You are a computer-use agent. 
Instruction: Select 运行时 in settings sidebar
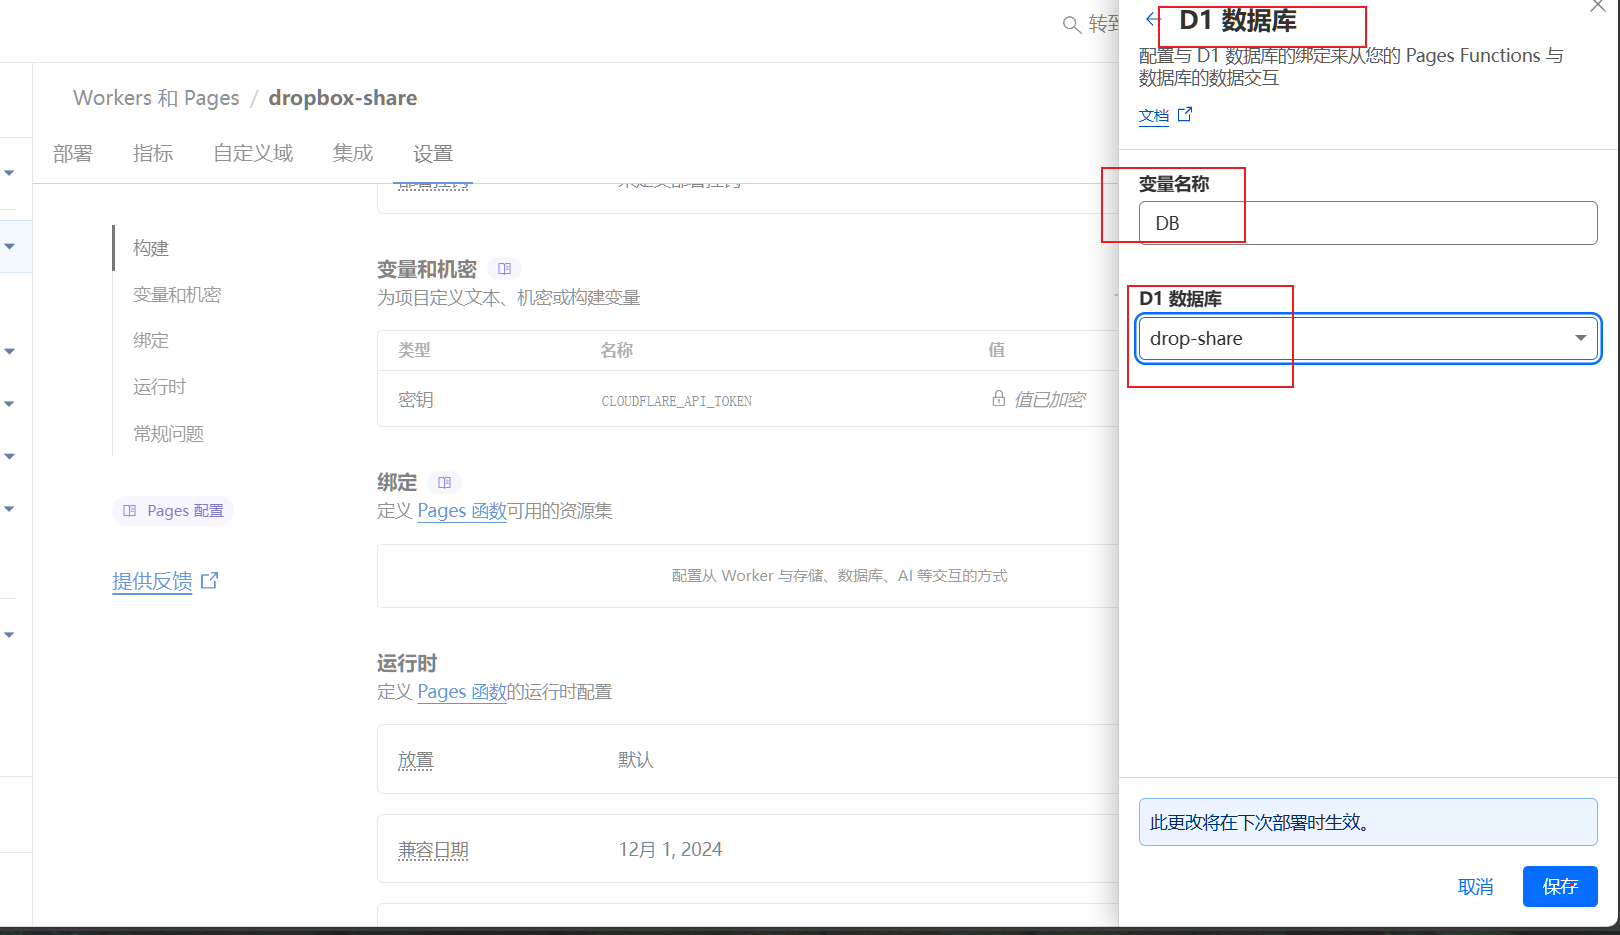pyautogui.click(x=159, y=387)
